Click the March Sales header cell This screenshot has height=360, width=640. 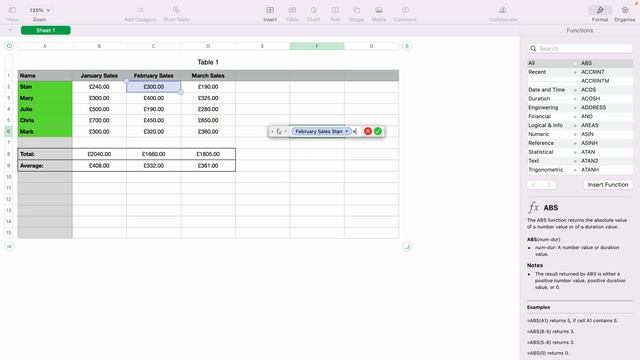208,76
